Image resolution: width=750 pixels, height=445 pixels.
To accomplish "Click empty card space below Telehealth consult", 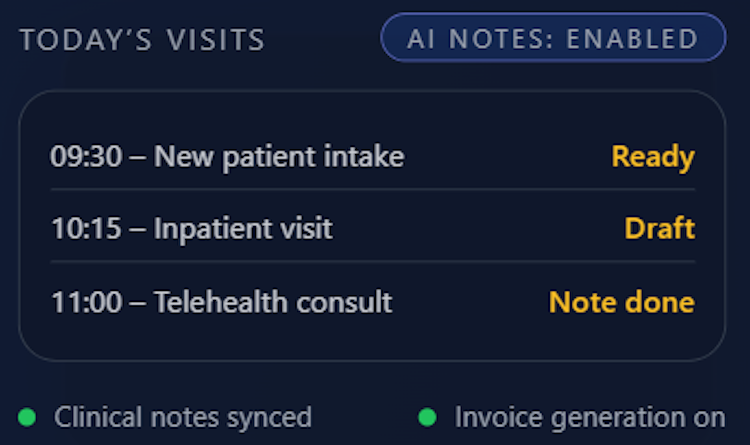I will click(372, 339).
